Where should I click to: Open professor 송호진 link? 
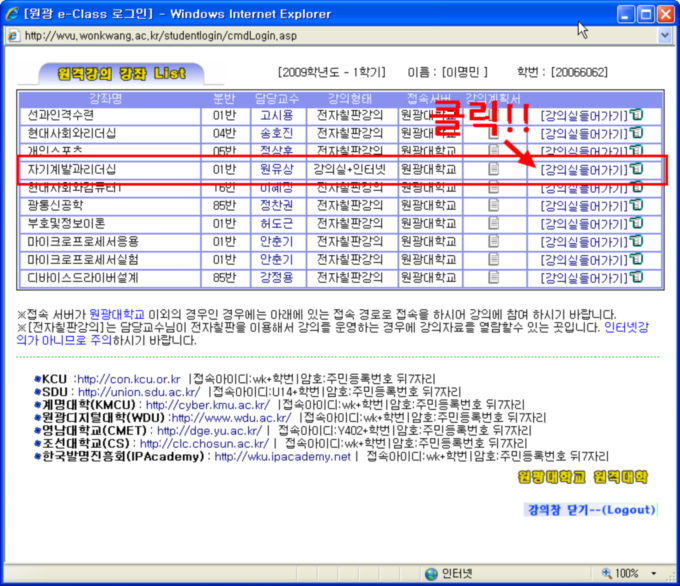(x=277, y=133)
